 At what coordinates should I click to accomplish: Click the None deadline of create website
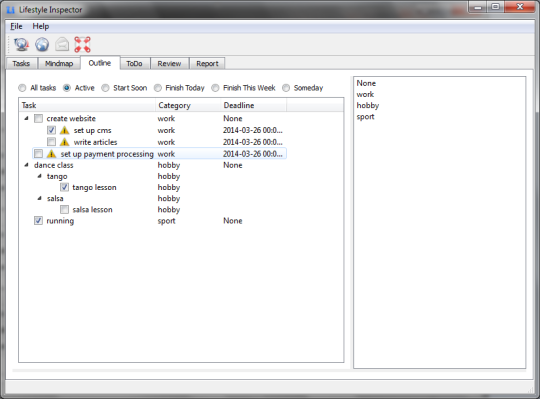tap(232, 118)
